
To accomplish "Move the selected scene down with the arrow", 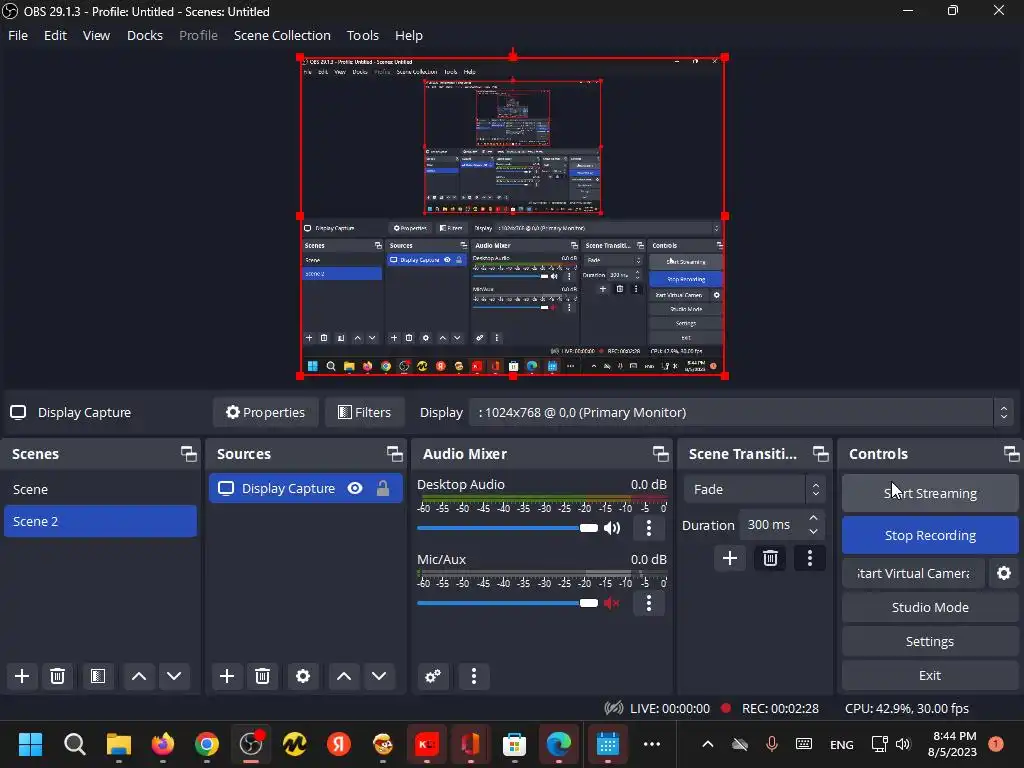I will point(174,676).
